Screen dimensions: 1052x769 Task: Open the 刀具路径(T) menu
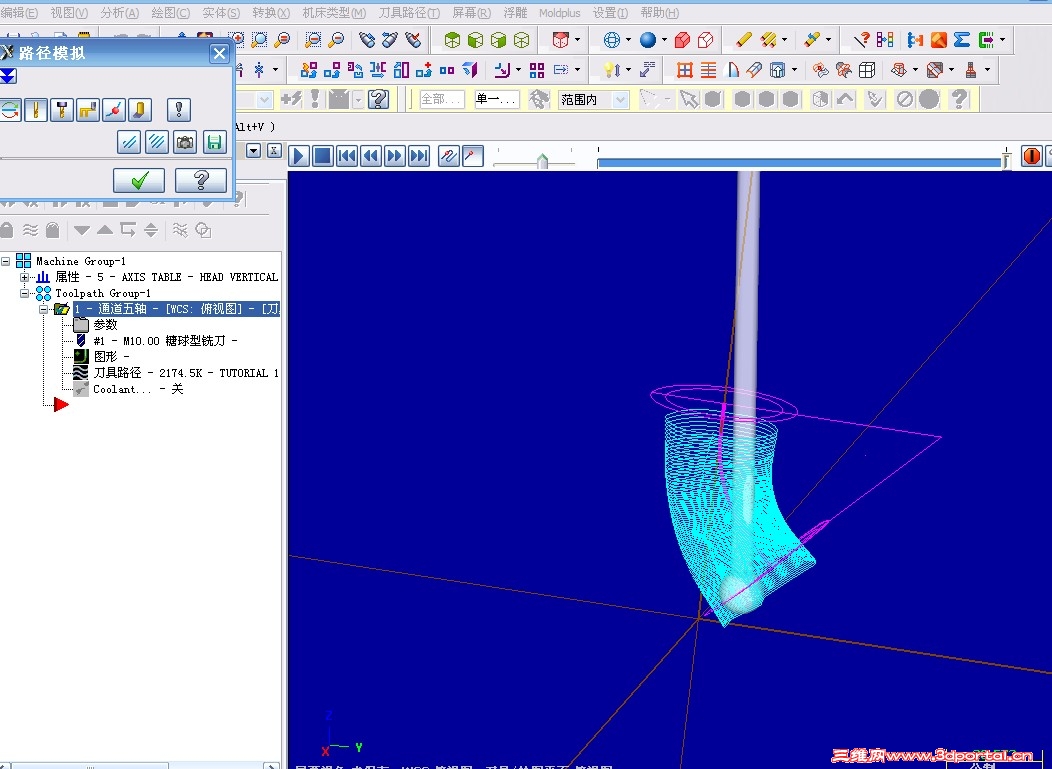tap(409, 13)
